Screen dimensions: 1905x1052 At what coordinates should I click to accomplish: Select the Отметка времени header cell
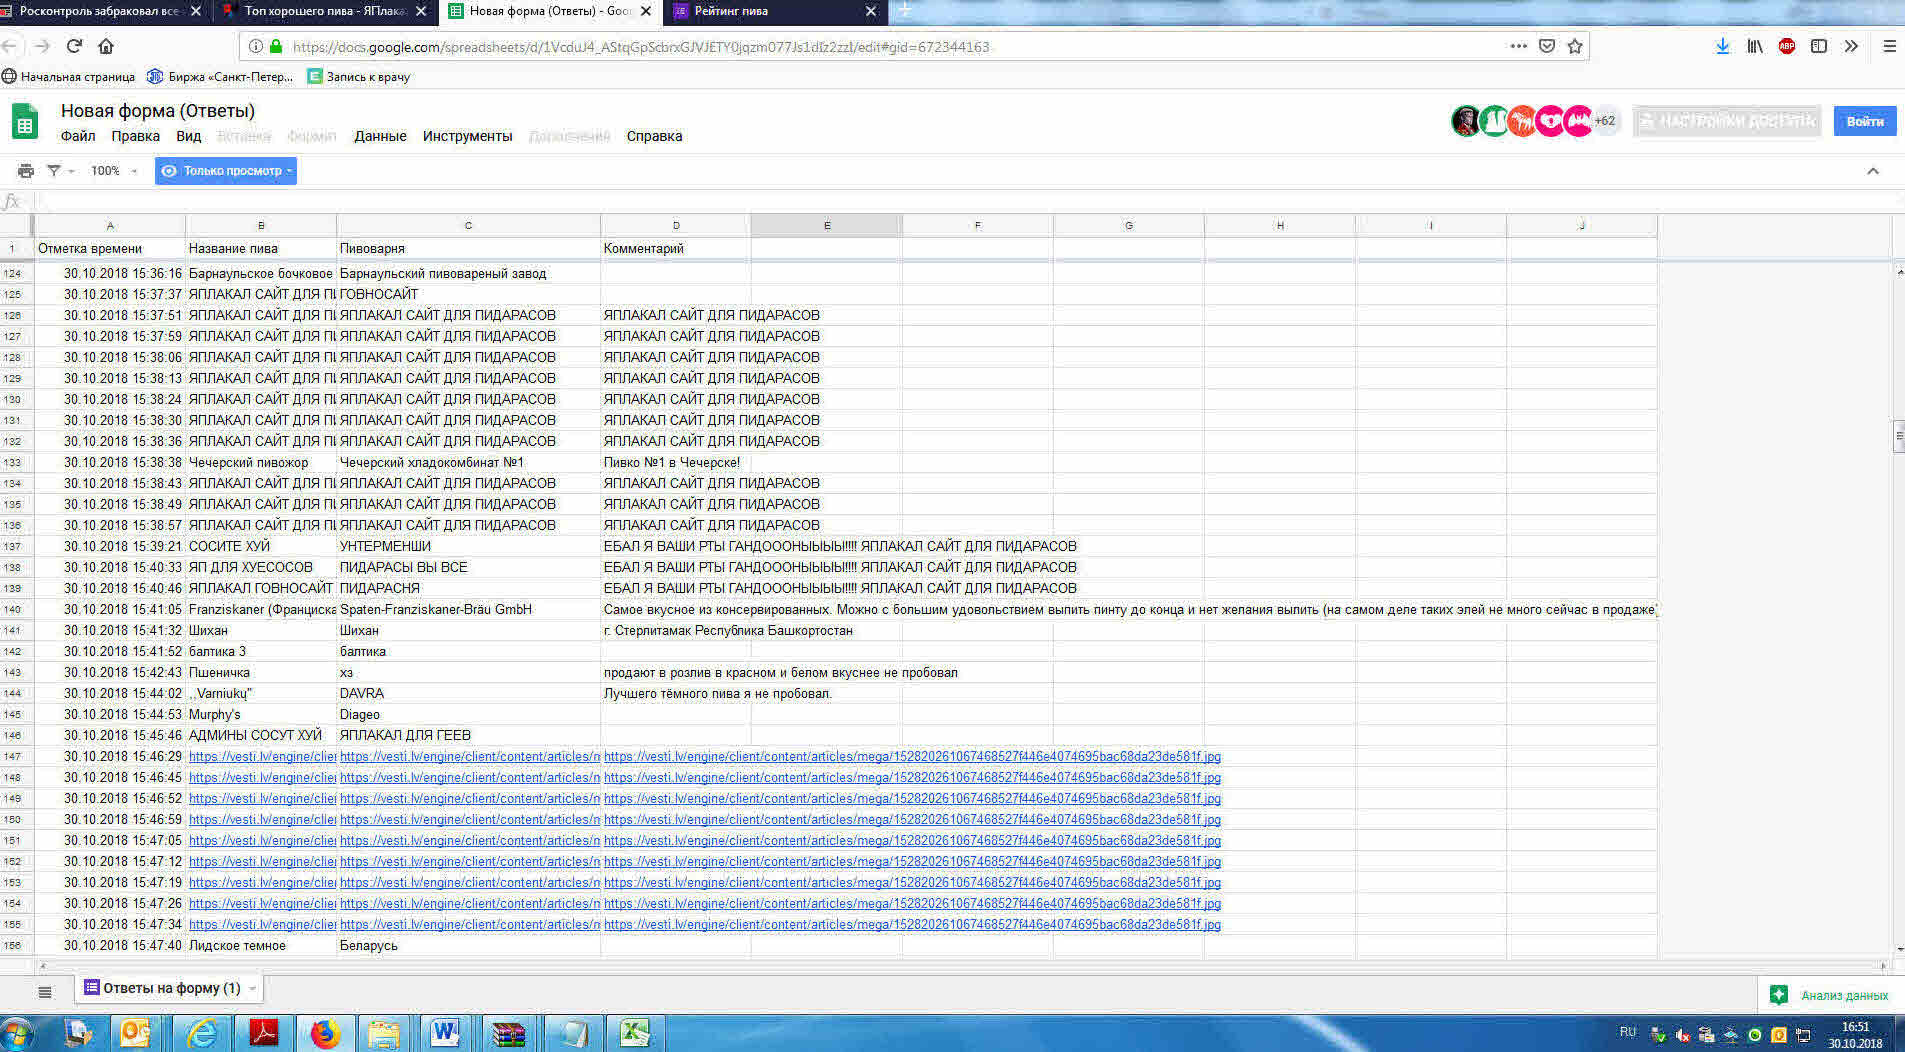click(110, 249)
